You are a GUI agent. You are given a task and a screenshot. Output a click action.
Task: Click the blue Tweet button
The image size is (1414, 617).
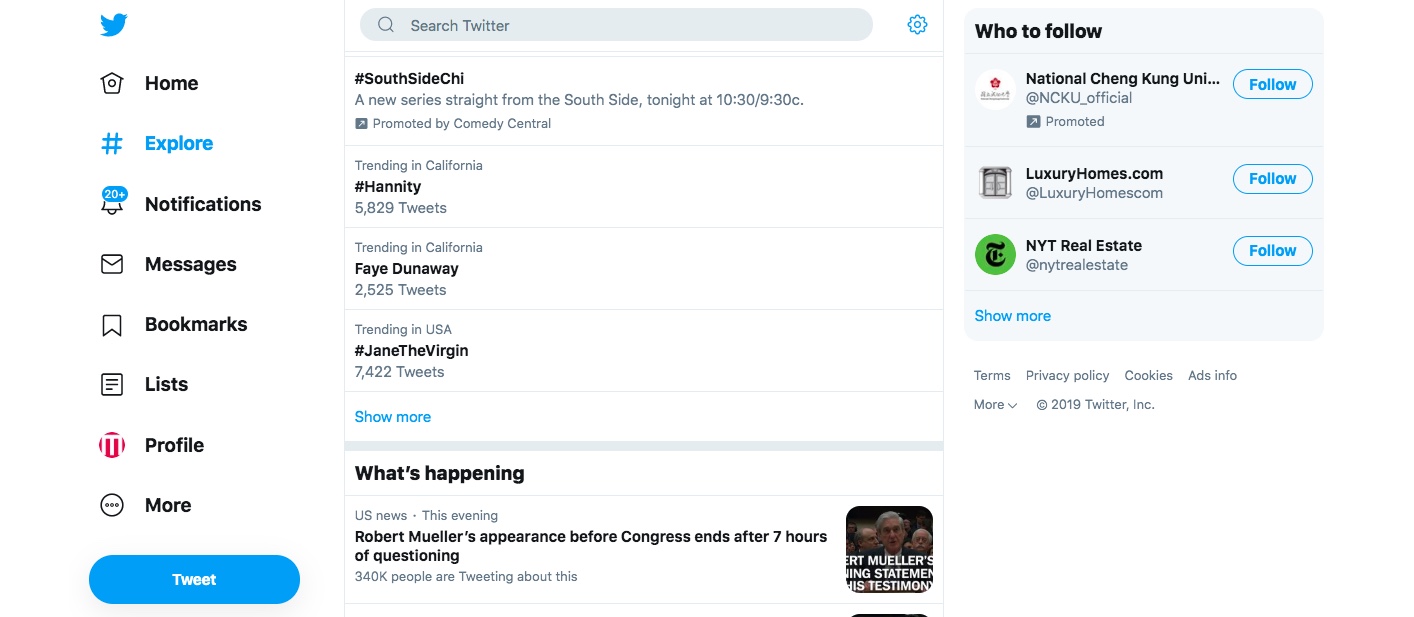point(194,580)
